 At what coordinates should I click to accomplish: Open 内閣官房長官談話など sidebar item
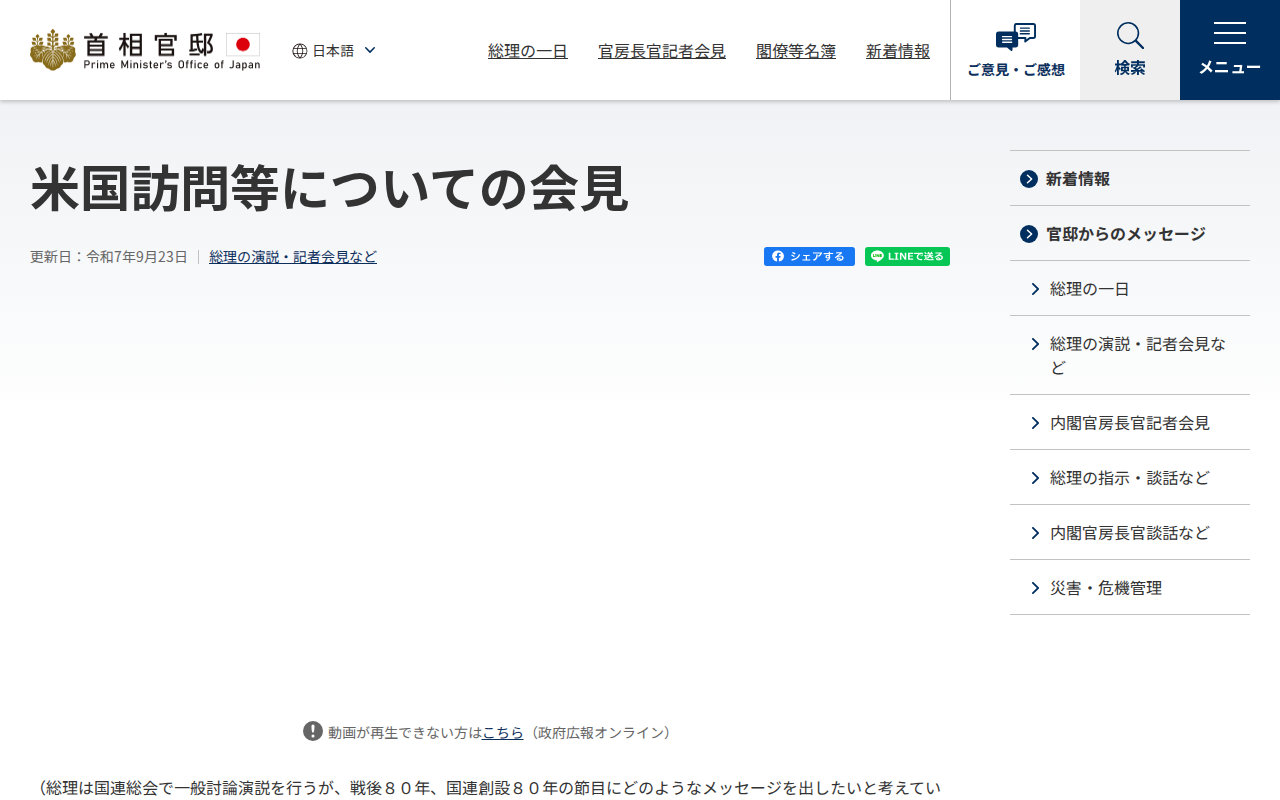pyautogui.click(x=1130, y=533)
